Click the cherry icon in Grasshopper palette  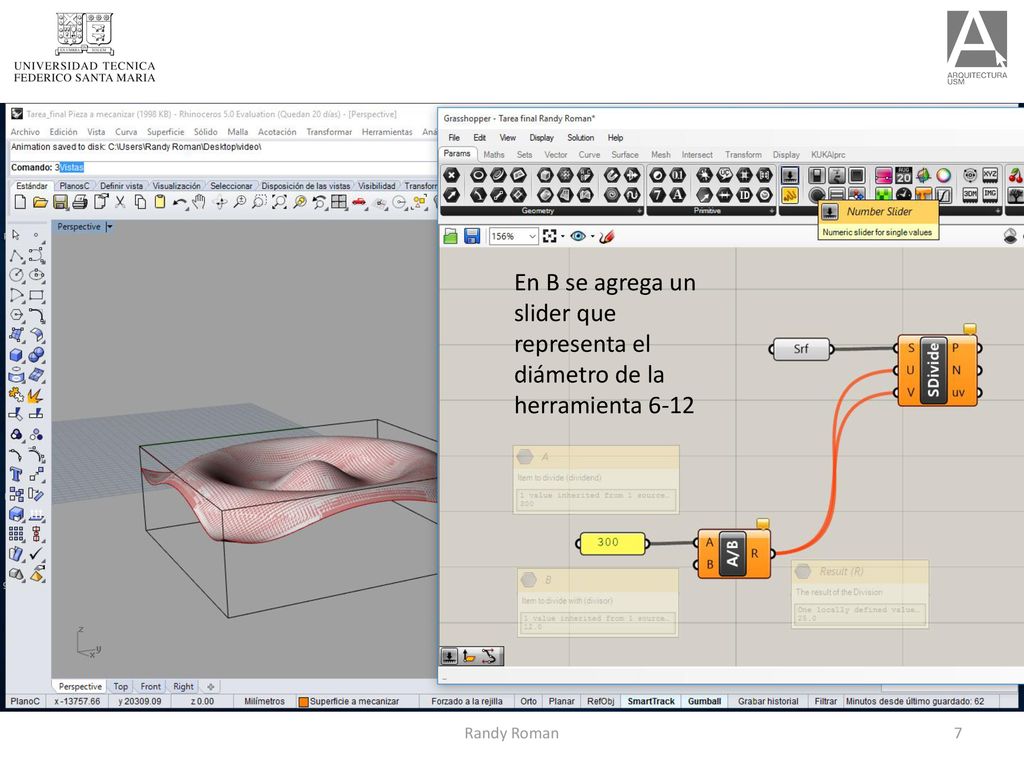click(1015, 175)
